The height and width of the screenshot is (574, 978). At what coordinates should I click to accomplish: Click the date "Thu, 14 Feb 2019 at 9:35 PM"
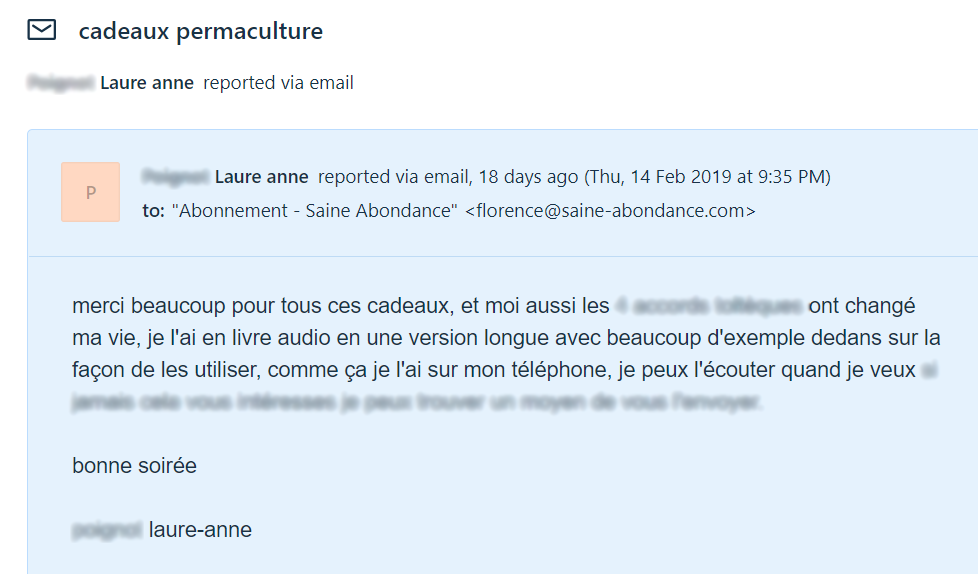(x=707, y=177)
